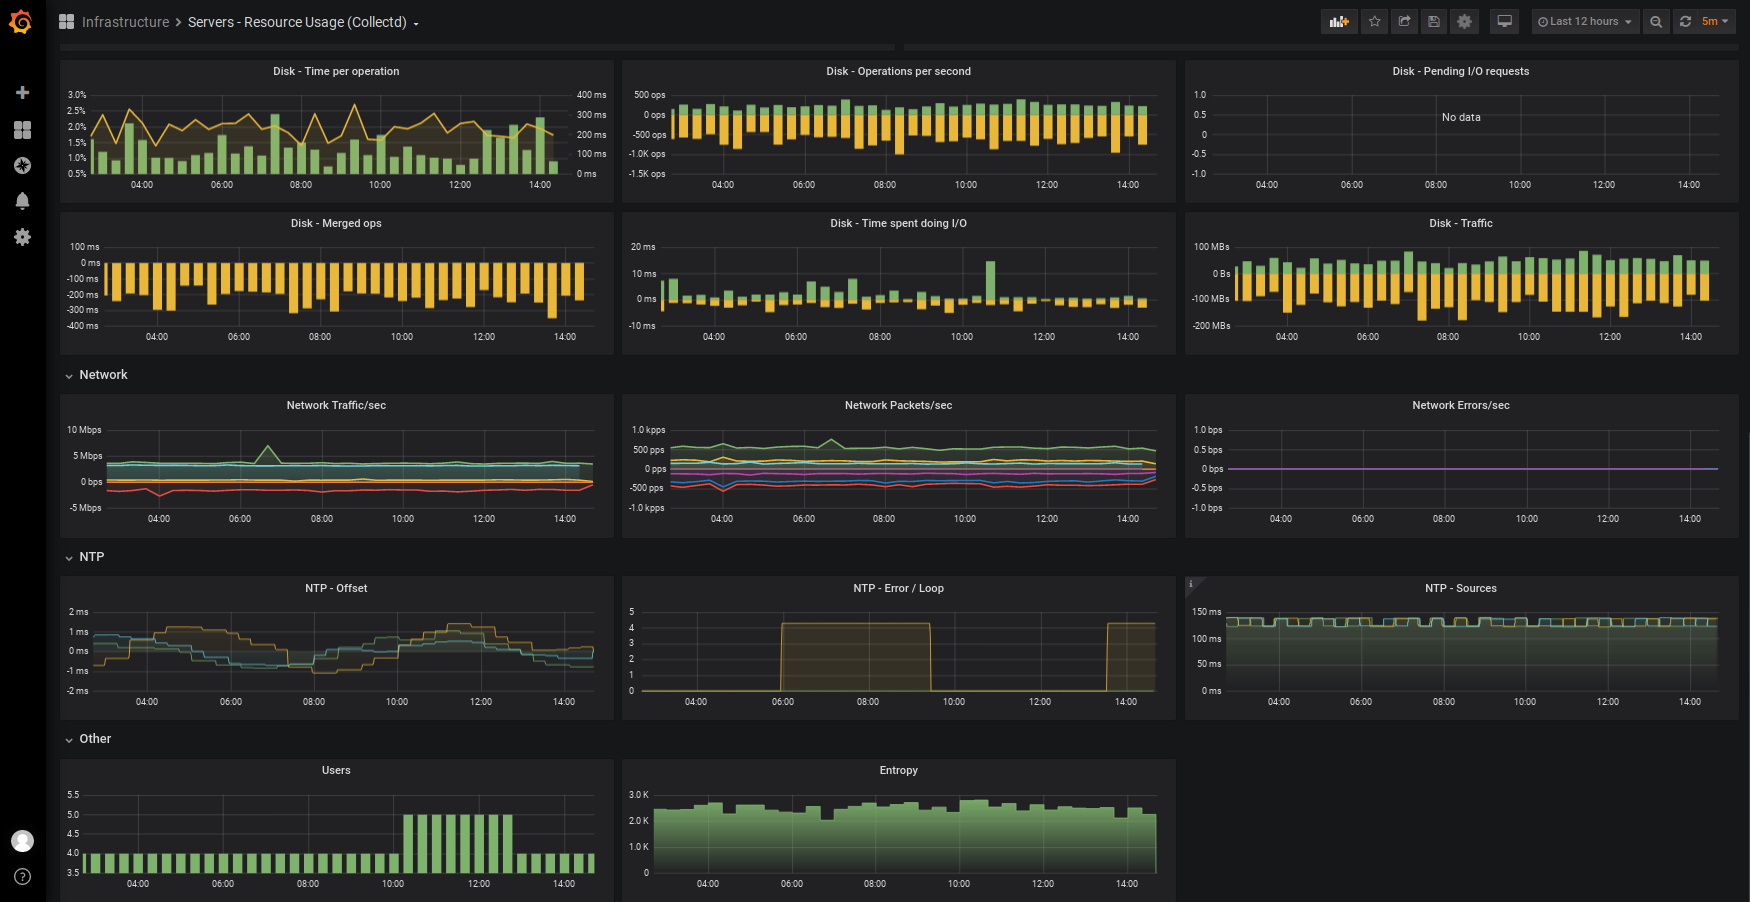The image size is (1750, 902).
Task: Open the Last 12 hours time picker
Action: (1585, 22)
